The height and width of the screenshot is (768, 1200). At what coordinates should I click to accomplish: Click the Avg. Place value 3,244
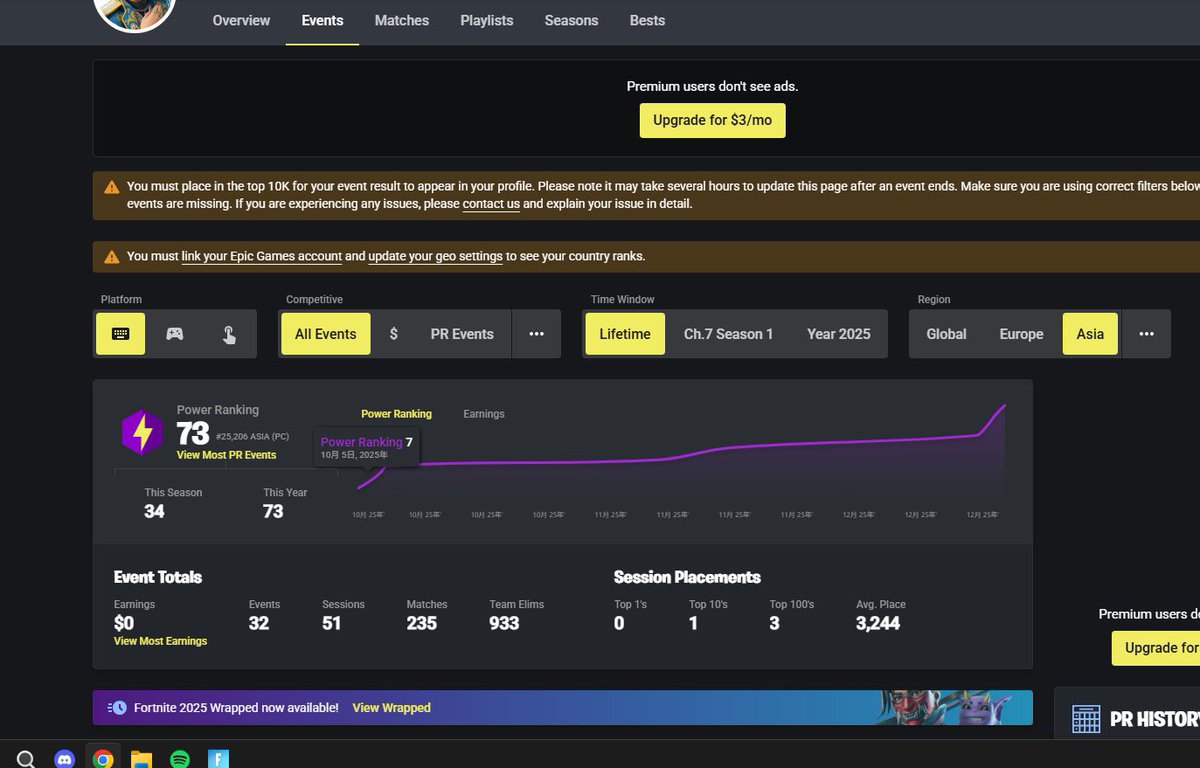878,623
